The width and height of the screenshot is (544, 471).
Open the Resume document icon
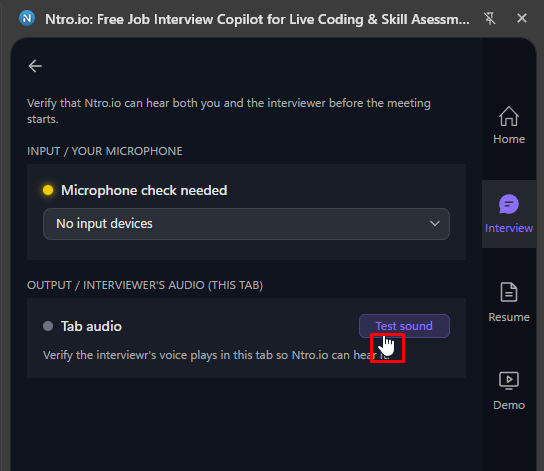[509, 292]
